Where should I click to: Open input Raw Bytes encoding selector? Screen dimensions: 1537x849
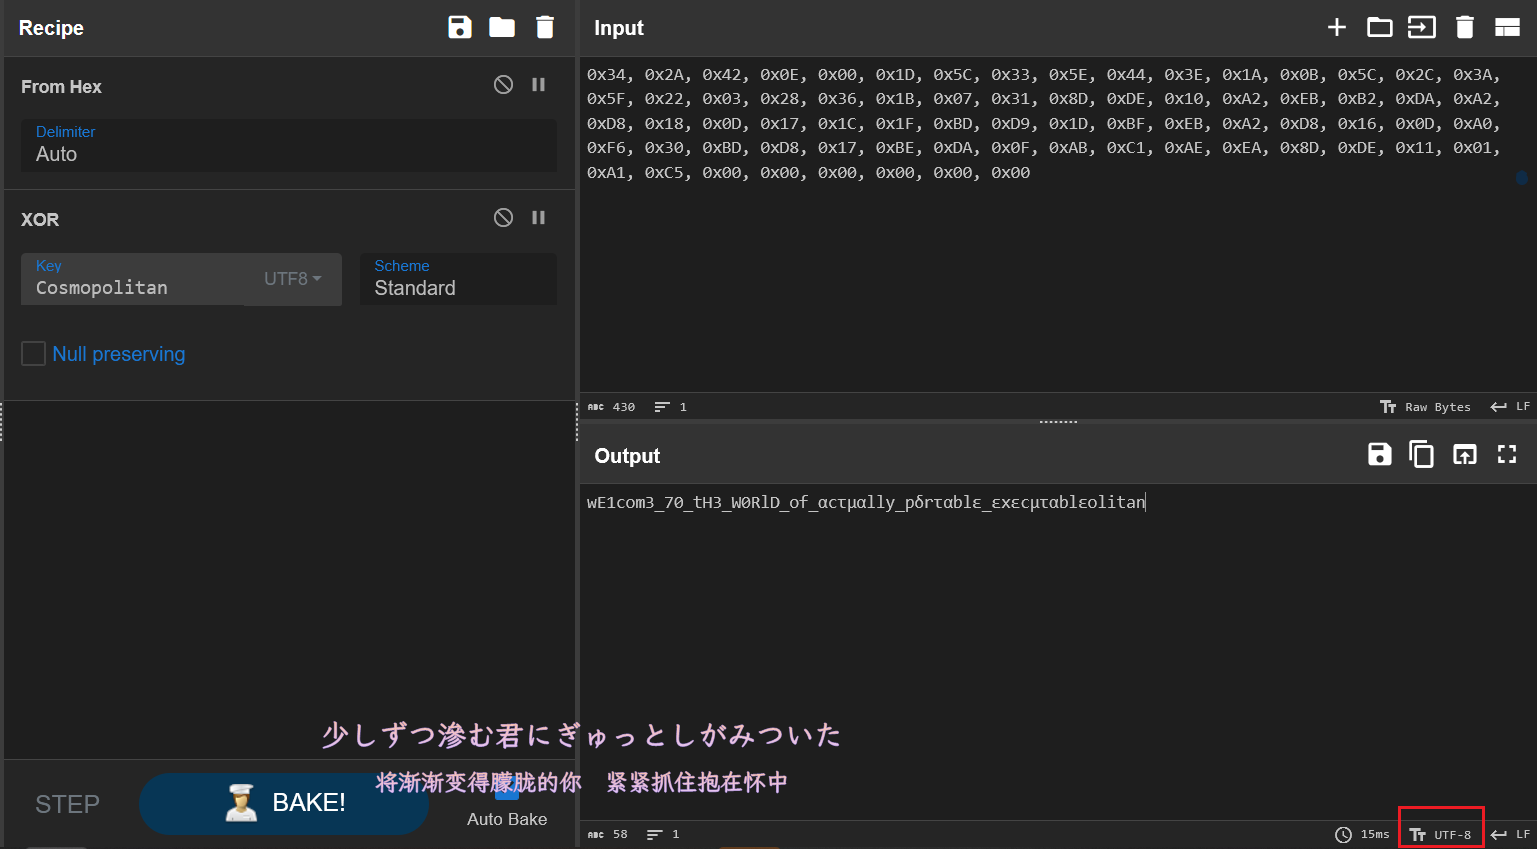pos(1425,407)
